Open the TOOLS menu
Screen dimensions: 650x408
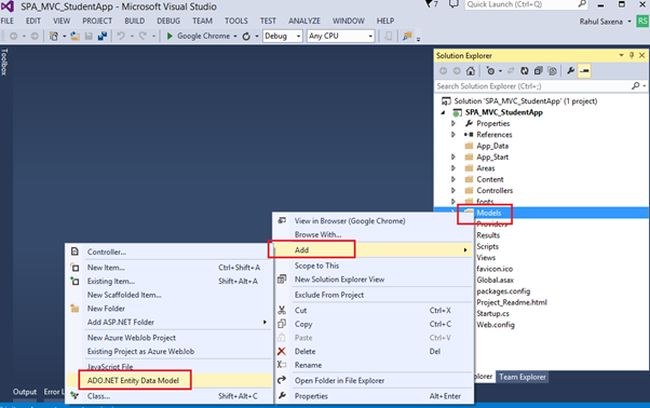(x=236, y=21)
